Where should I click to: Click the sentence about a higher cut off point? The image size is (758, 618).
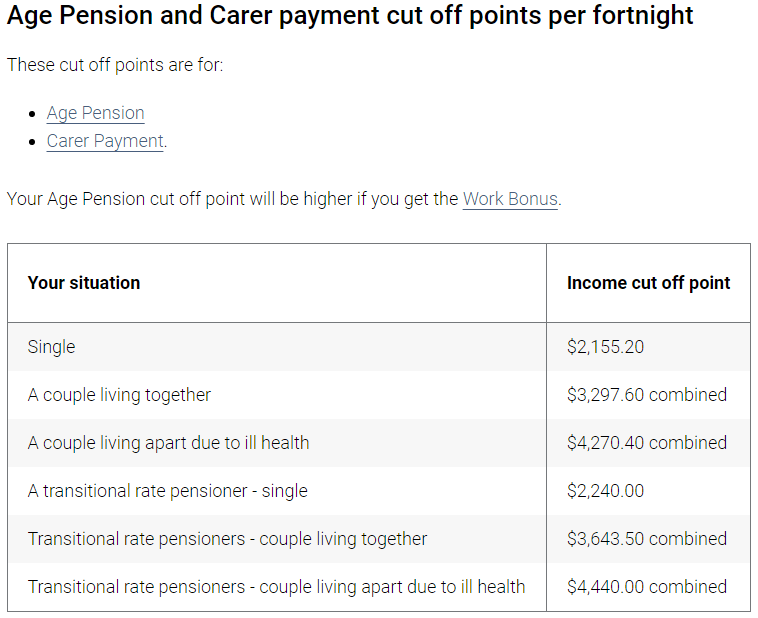(x=230, y=199)
